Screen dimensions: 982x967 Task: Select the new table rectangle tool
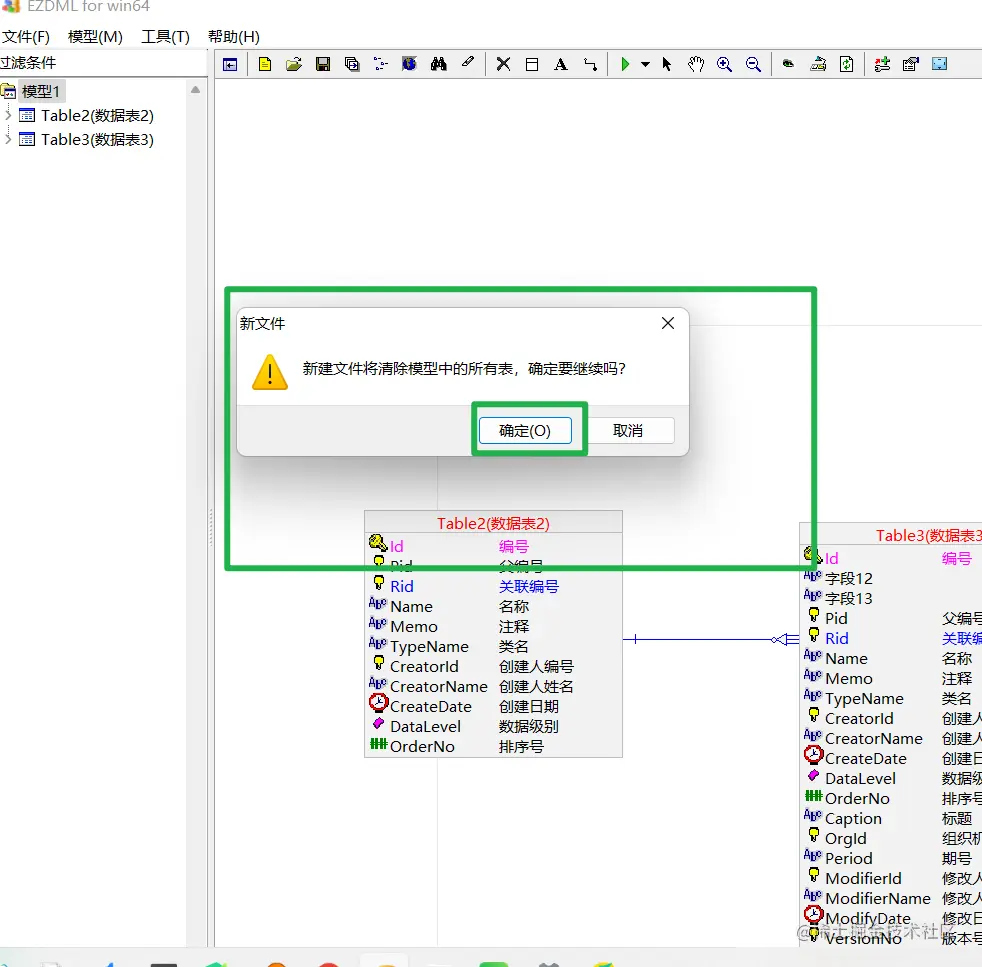click(x=532, y=64)
